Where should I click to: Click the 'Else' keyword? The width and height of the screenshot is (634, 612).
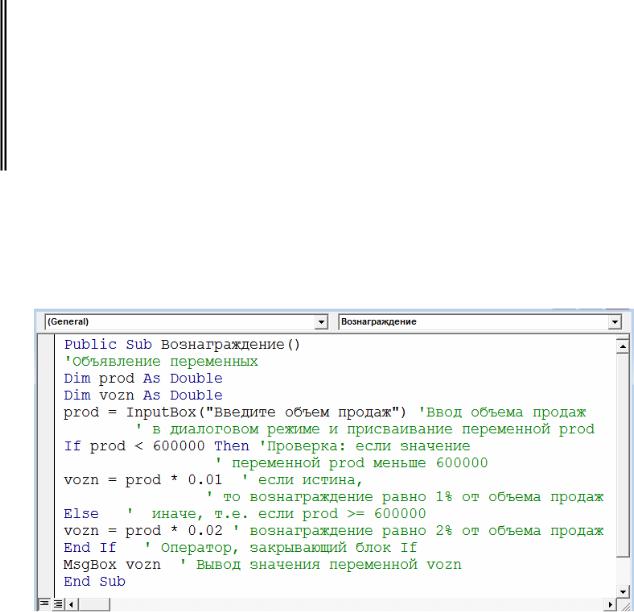81,514
